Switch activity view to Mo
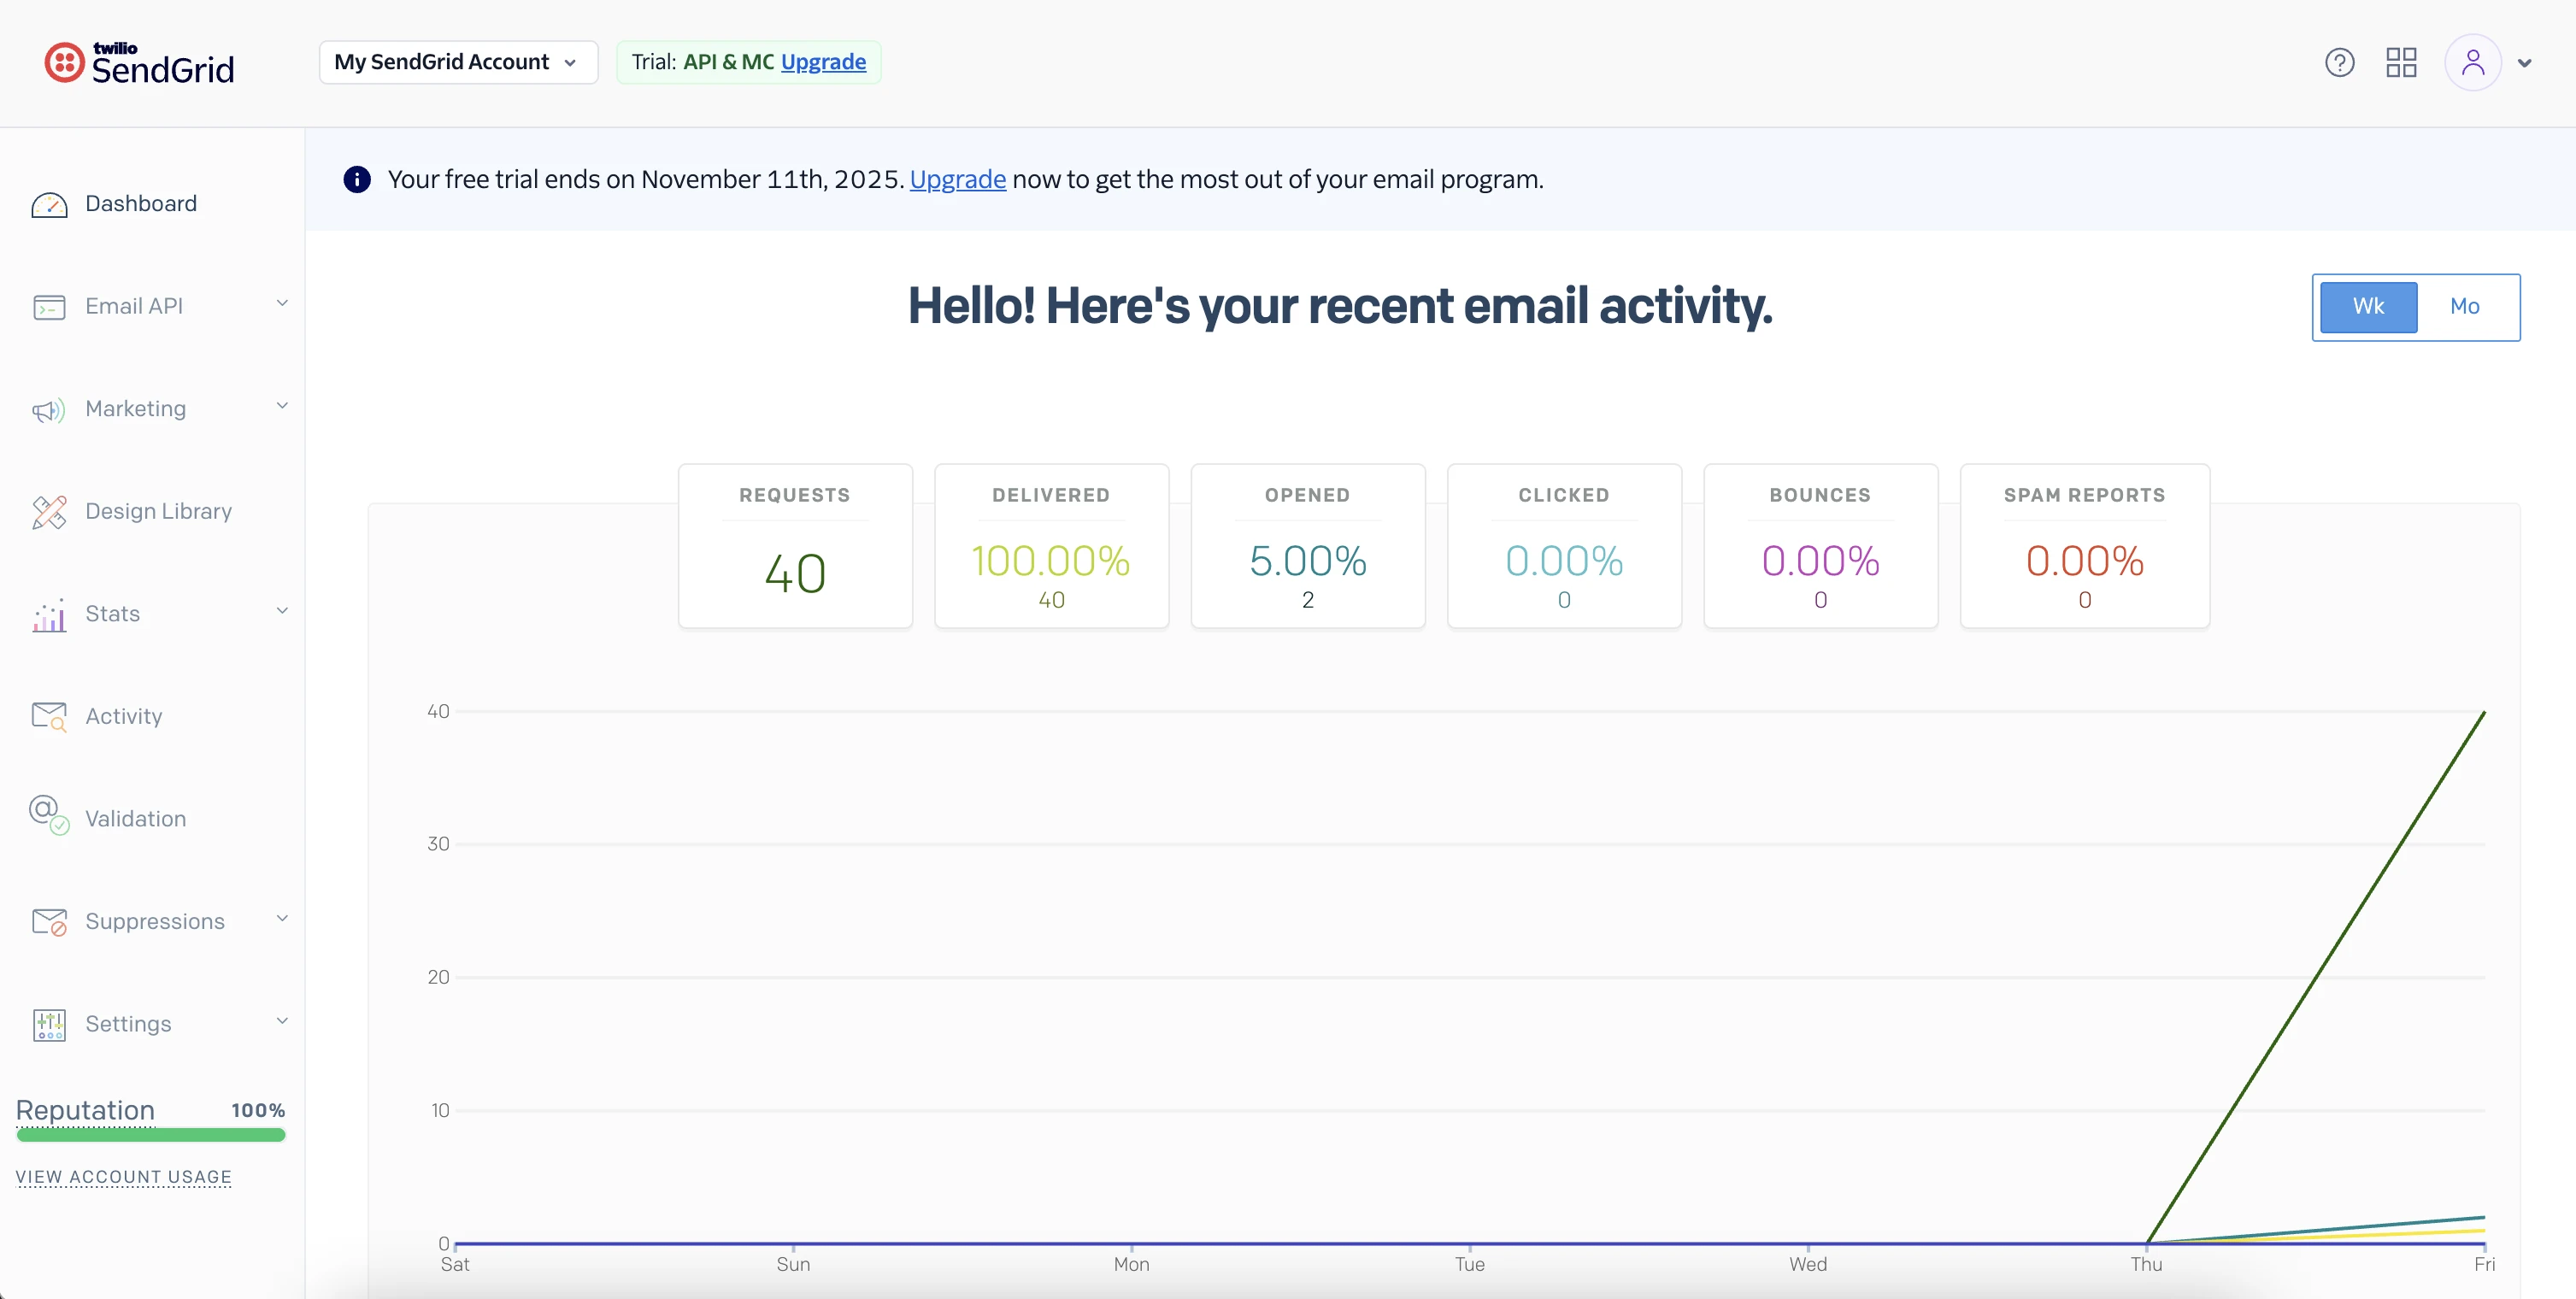The width and height of the screenshot is (2576, 1299). [x=2464, y=306]
